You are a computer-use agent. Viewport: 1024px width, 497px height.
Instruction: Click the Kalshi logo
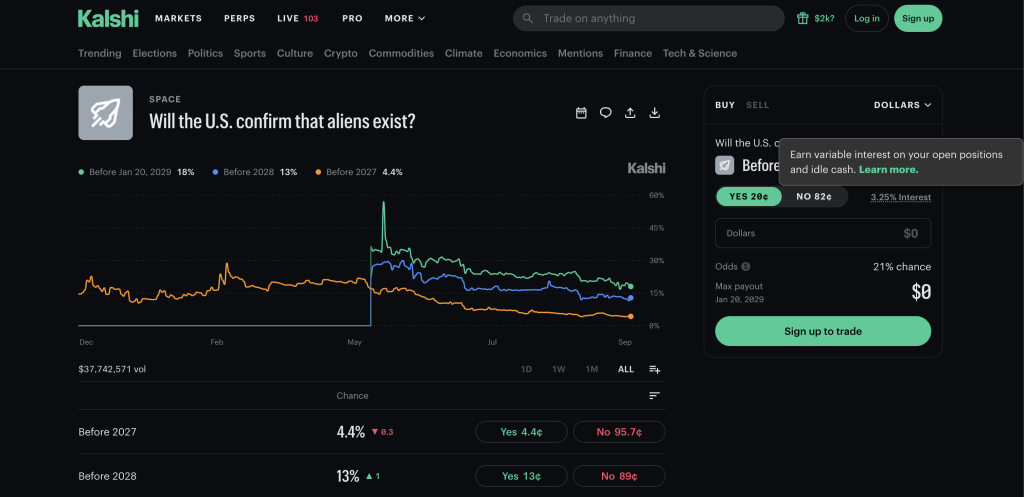pos(108,18)
